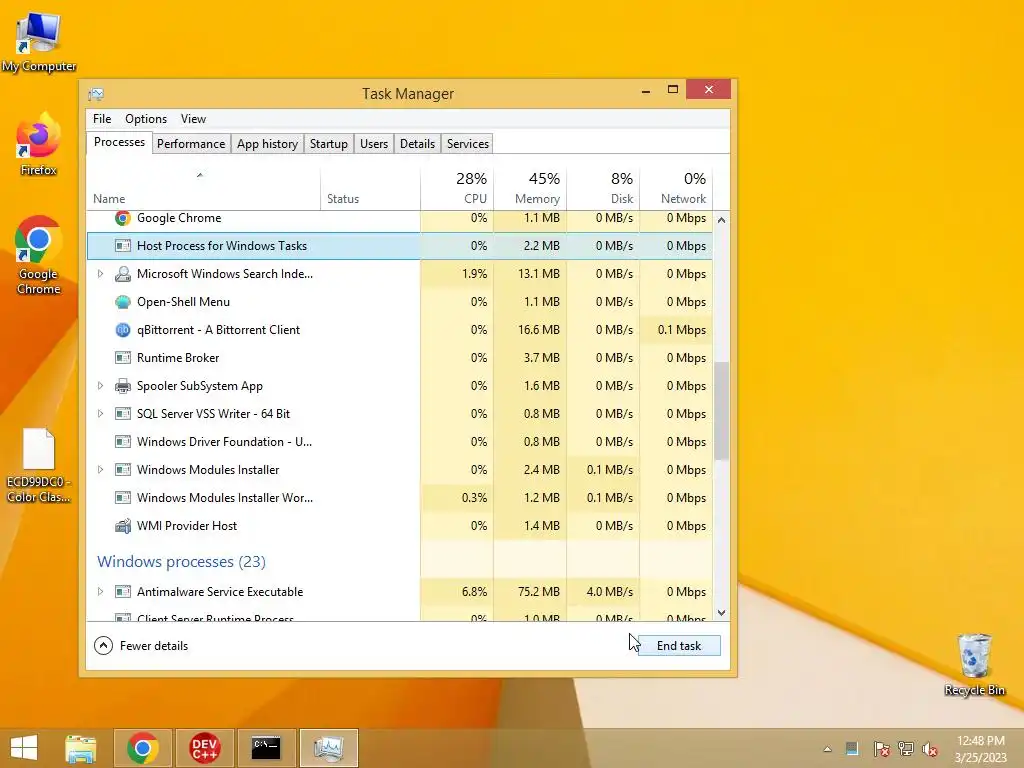This screenshot has width=1024, height=768.
Task: Sort processes by Name column
Action: pos(203,189)
